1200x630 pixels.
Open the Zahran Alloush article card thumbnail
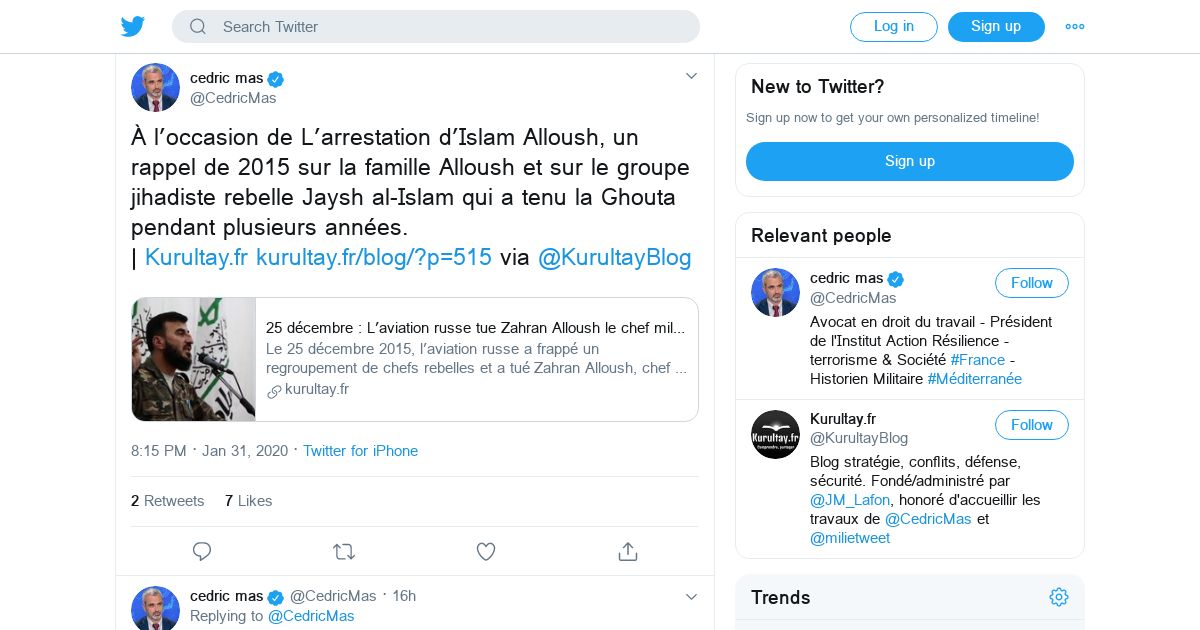(194, 359)
